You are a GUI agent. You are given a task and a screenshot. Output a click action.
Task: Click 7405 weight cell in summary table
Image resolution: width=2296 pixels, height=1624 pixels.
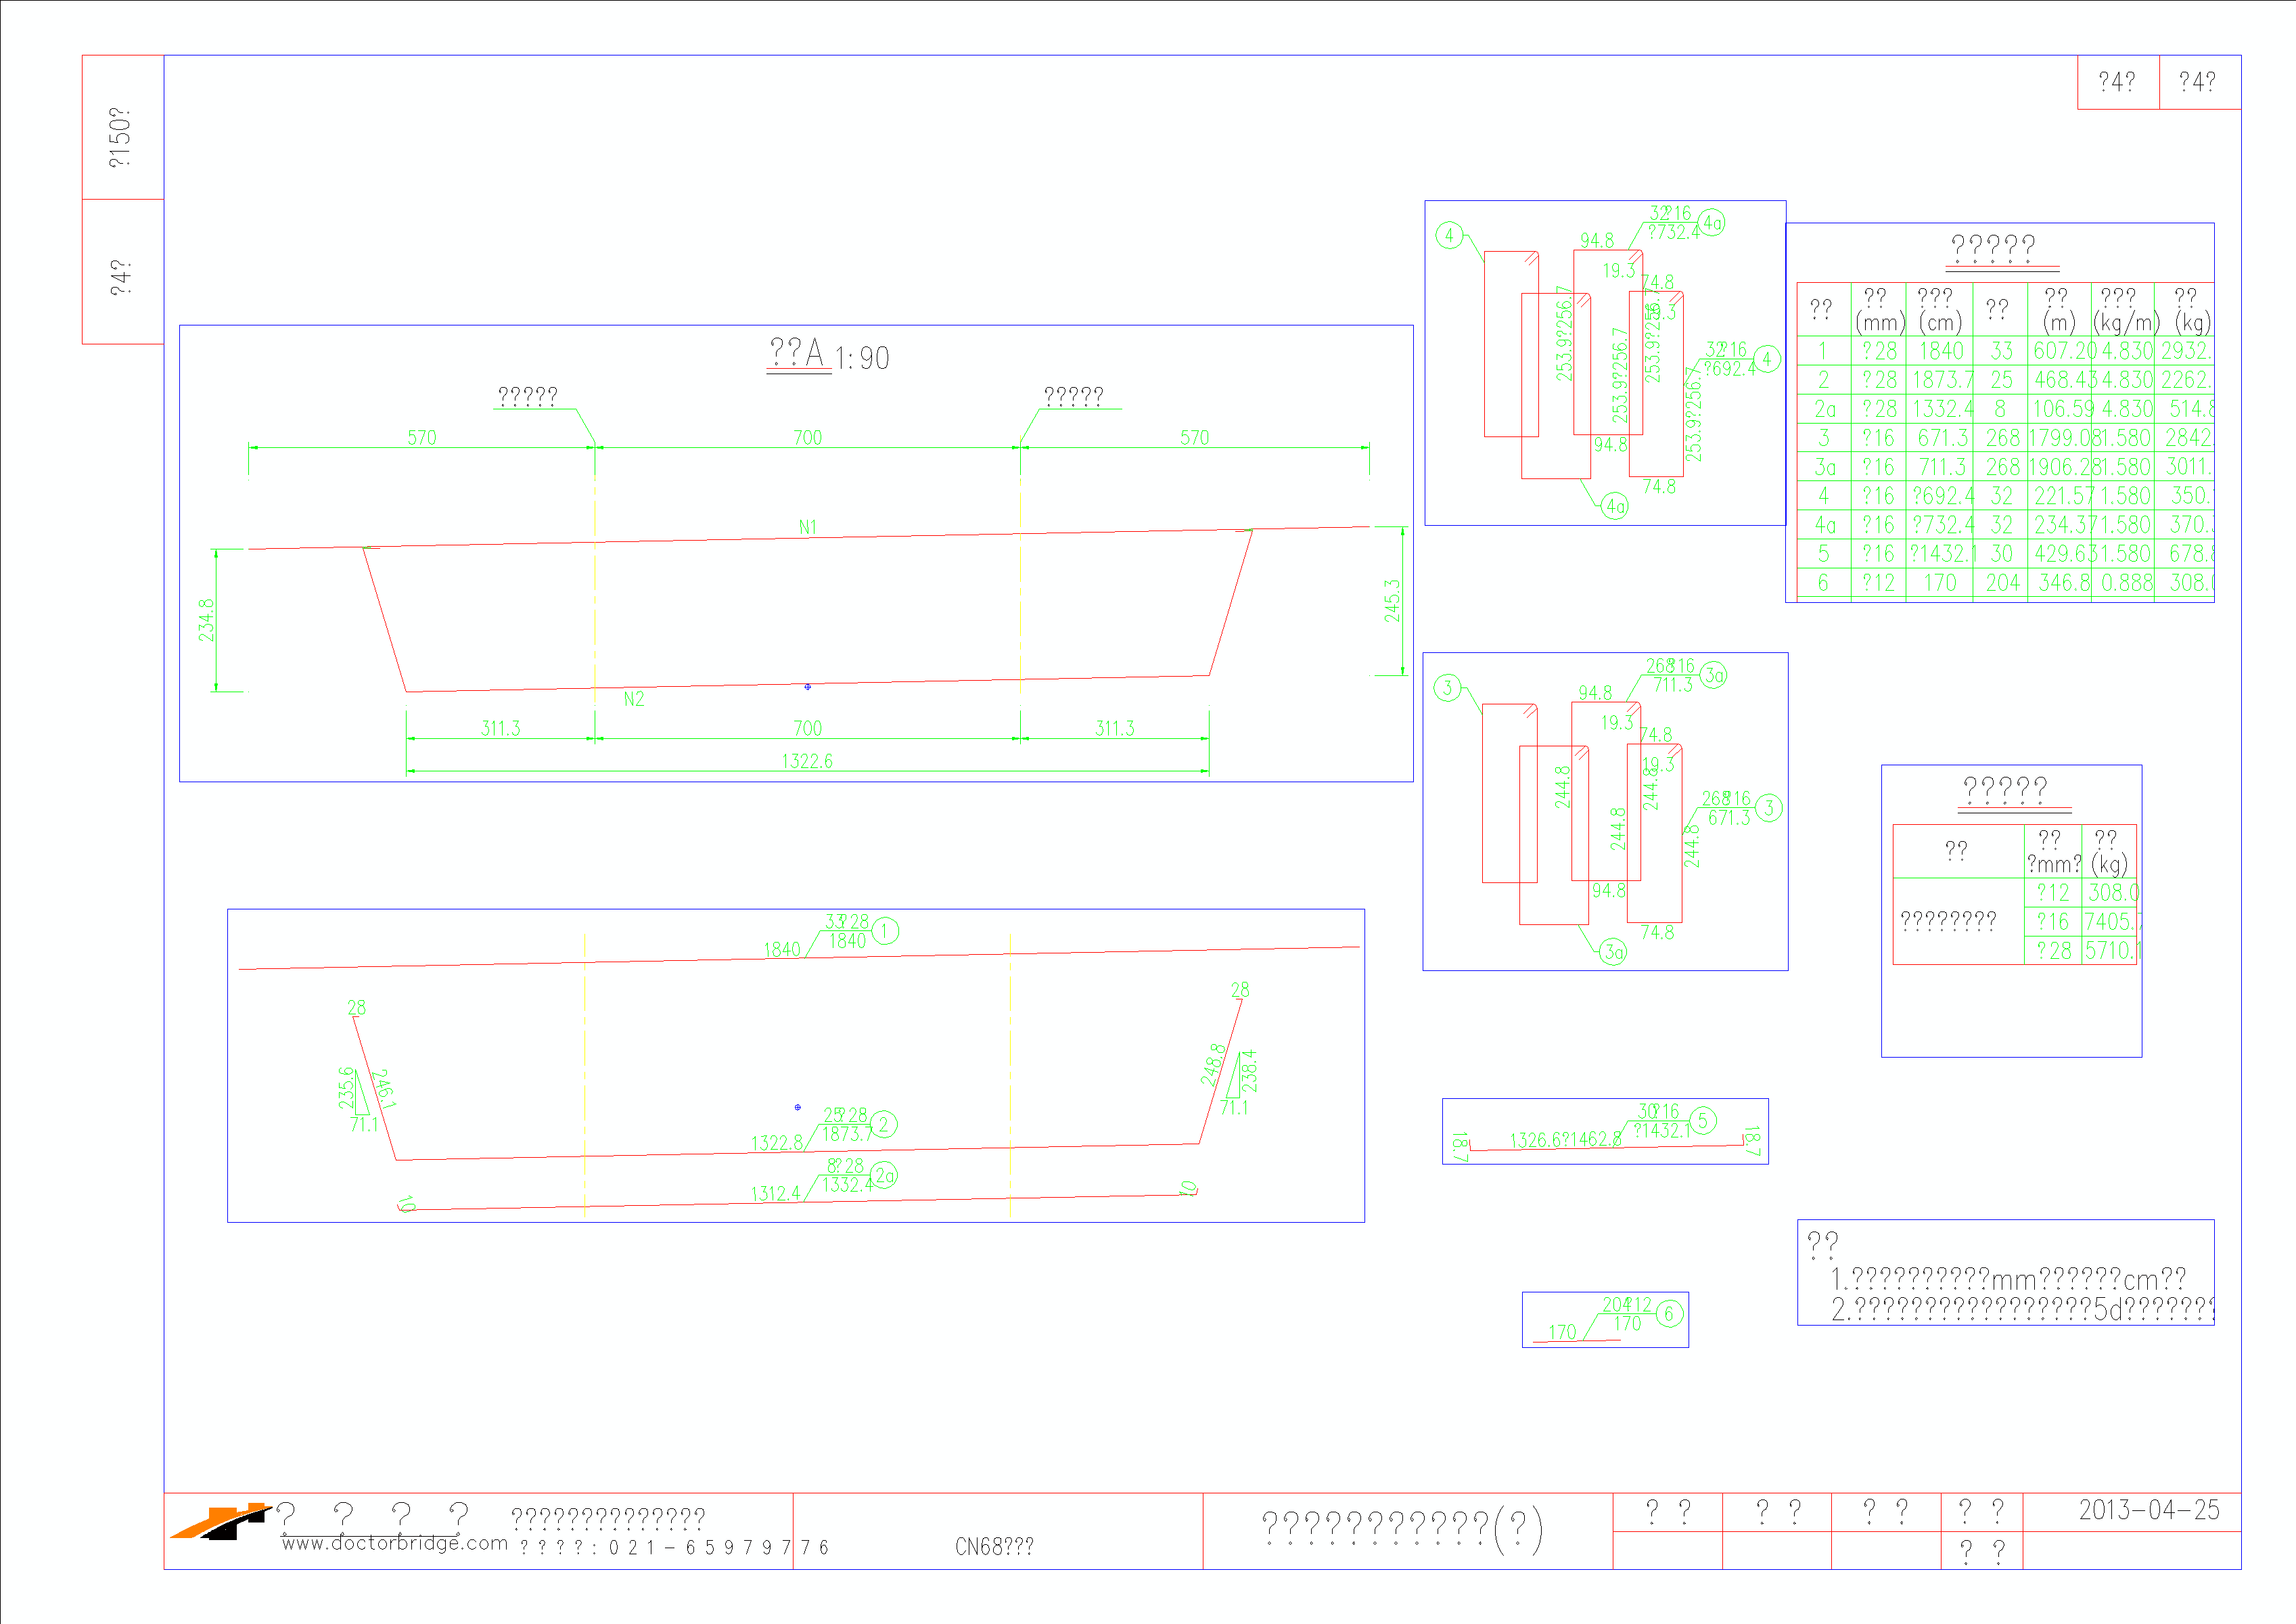click(x=2111, y=922)
